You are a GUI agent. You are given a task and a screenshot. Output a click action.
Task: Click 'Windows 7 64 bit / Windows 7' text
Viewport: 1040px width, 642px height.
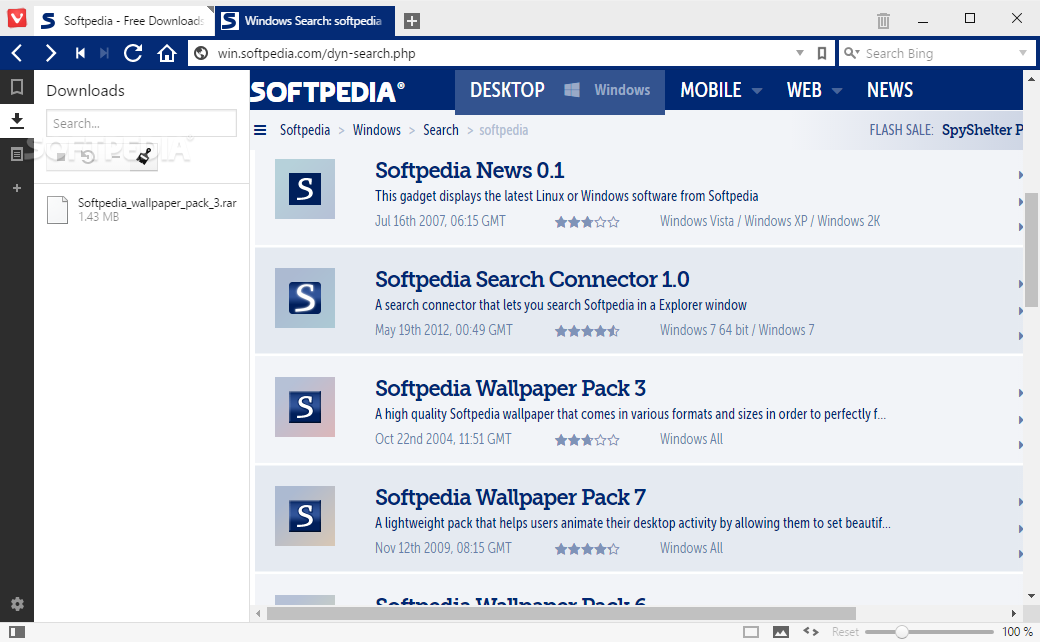tap(737, 330)
